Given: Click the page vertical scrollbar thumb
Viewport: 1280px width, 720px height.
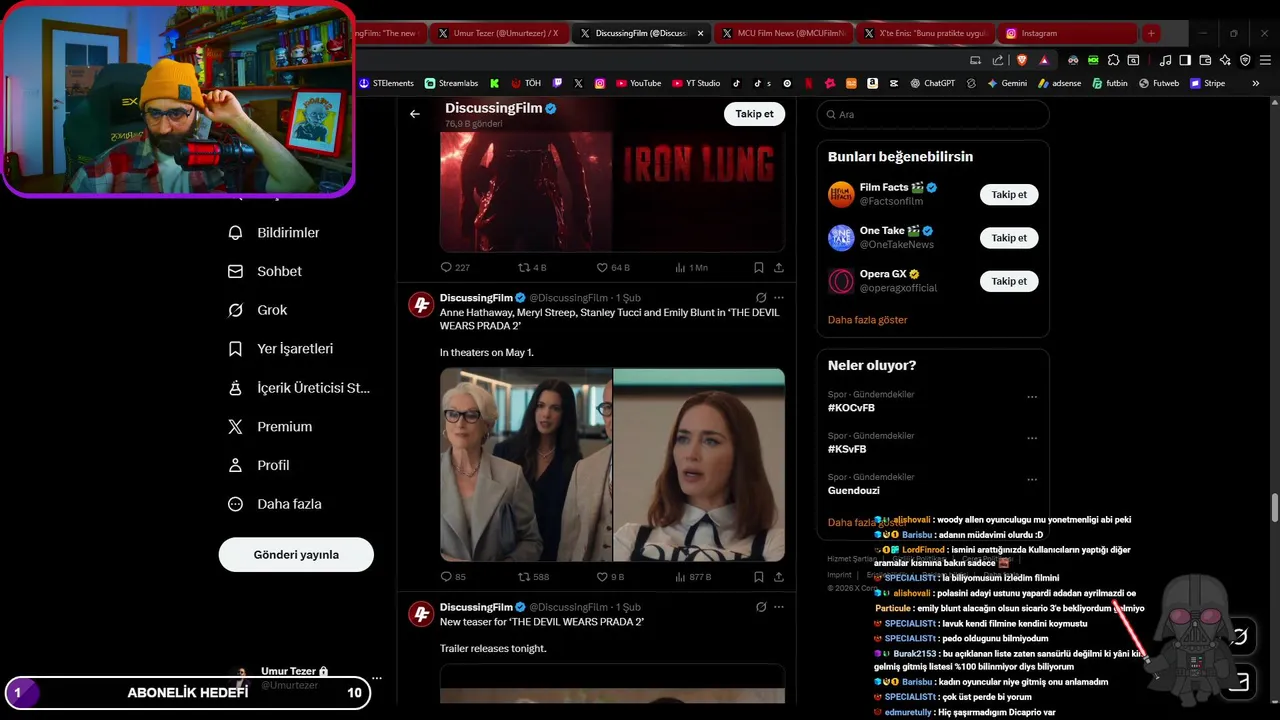Looking at the screenshot, I should (1274, 507).
